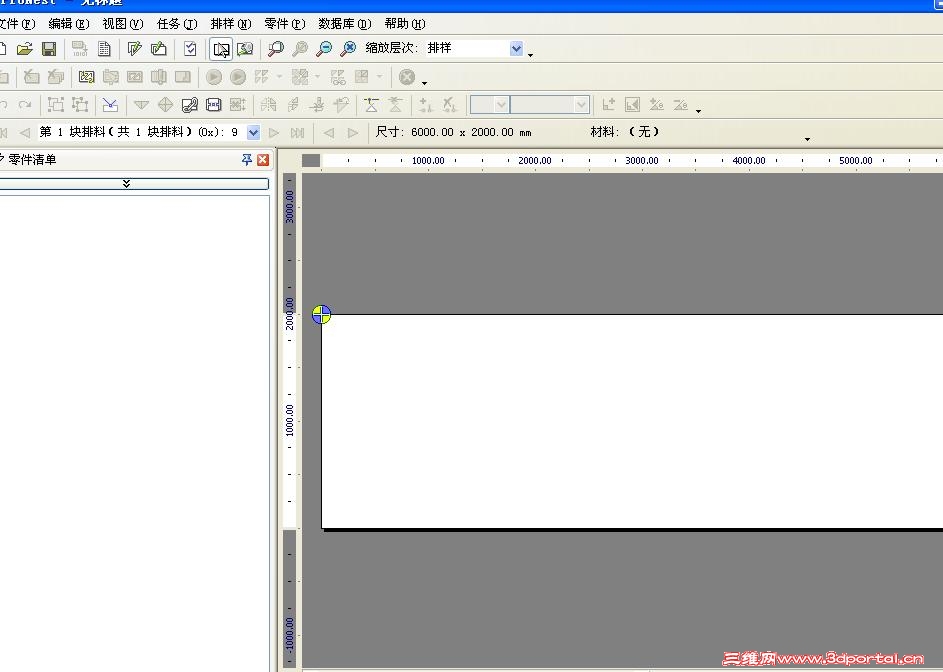The height and width of the screenshot is (672, 943).
Task: Click the L-shaped icon with the plus sign
Action: pos(609,105)
